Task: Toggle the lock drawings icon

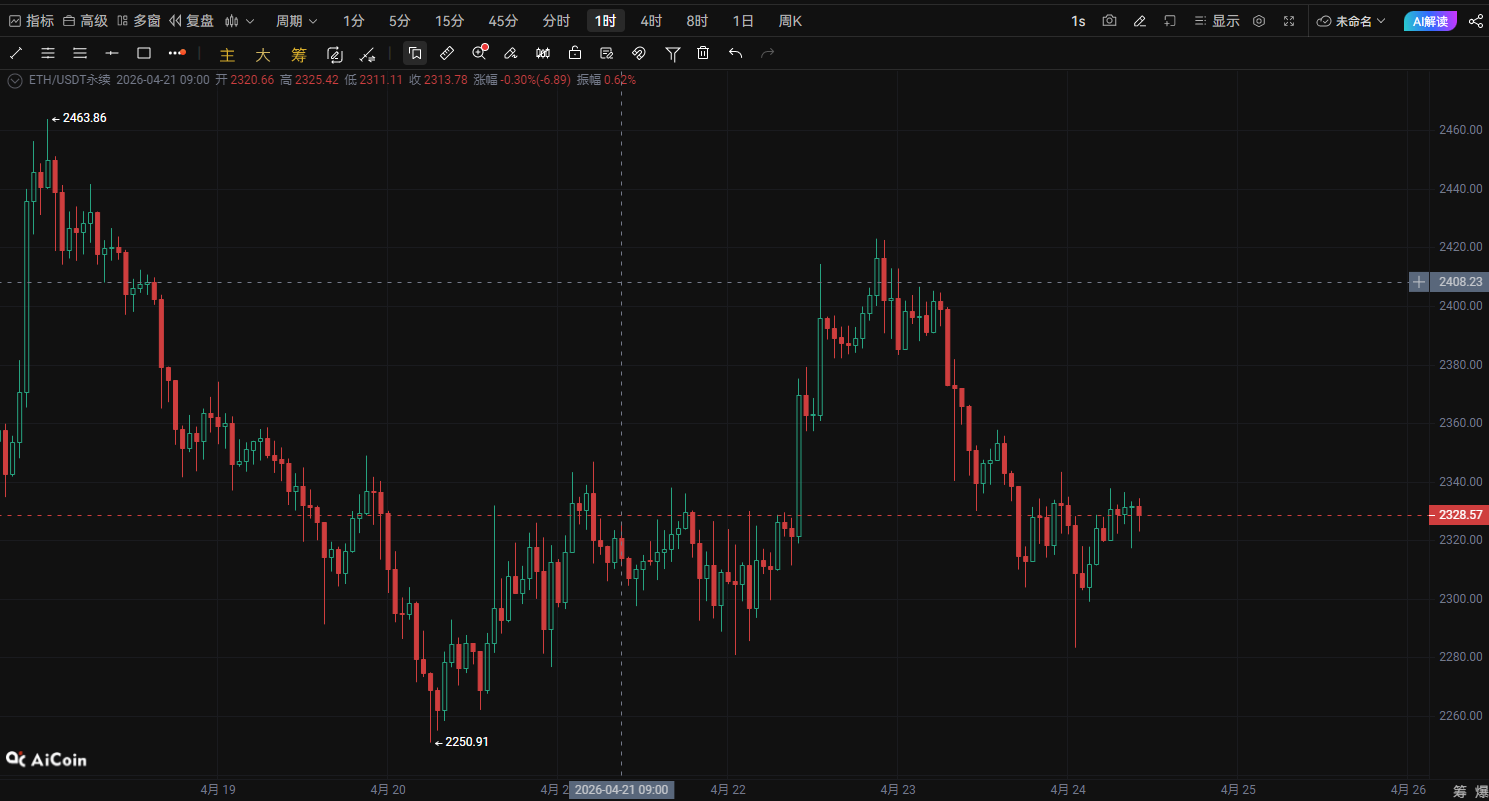Action: click(575, 53)
